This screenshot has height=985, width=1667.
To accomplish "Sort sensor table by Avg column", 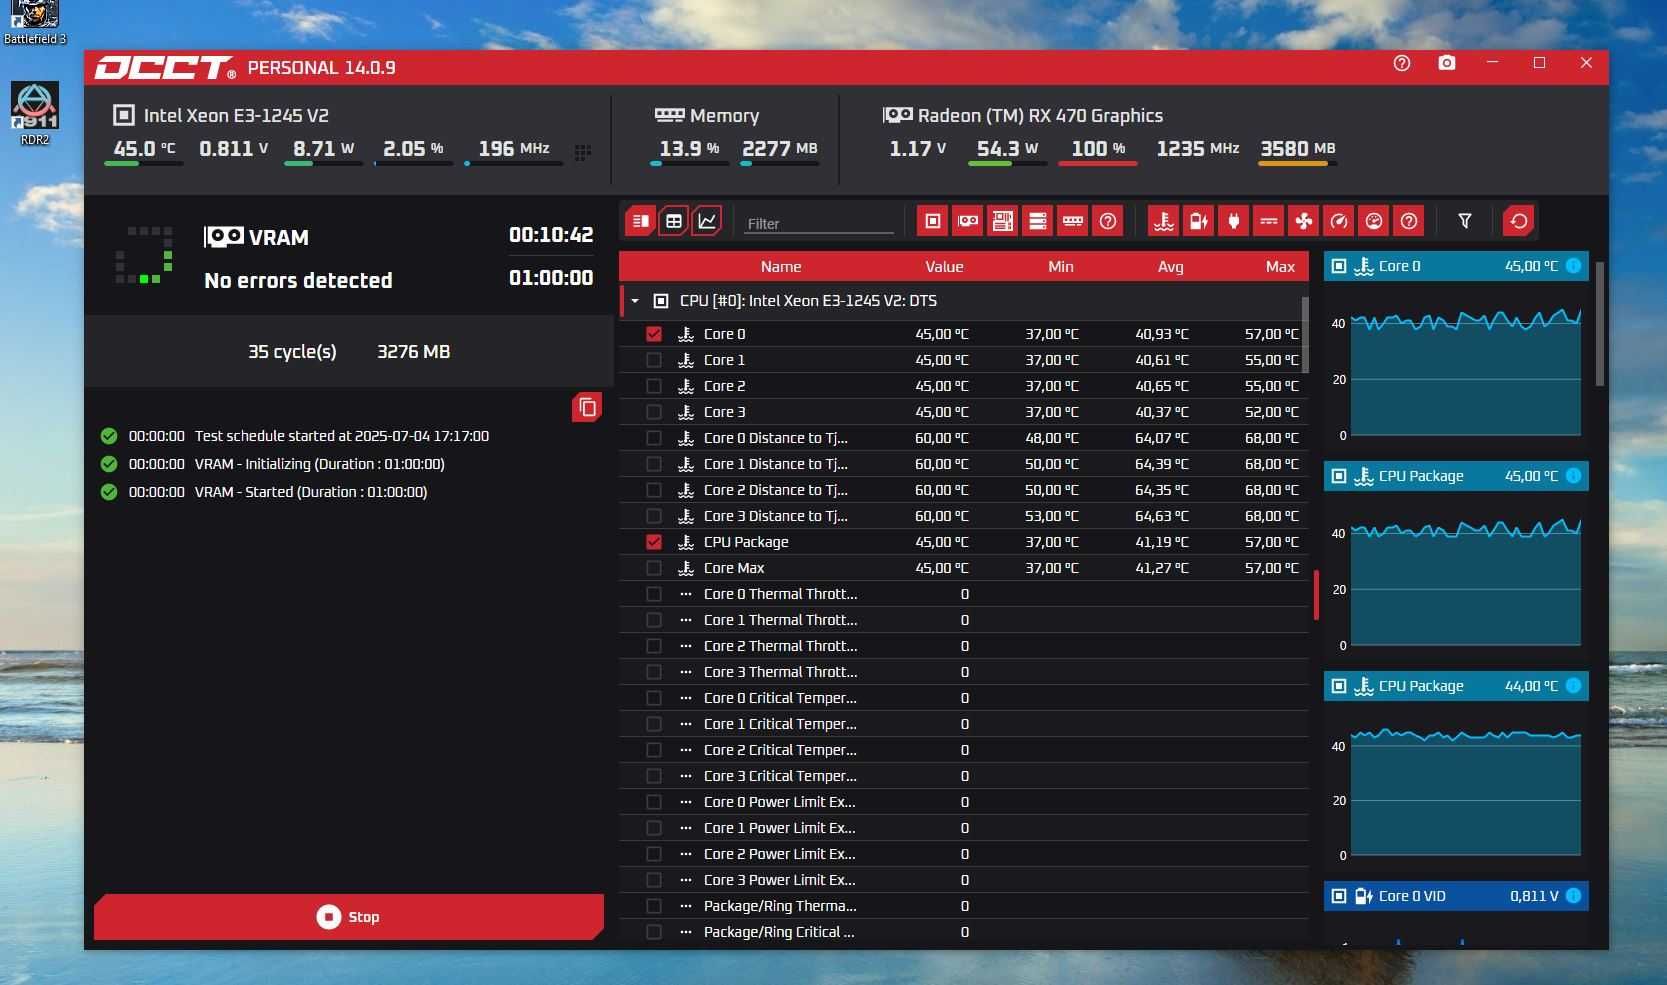I will tap(1170, 267).
